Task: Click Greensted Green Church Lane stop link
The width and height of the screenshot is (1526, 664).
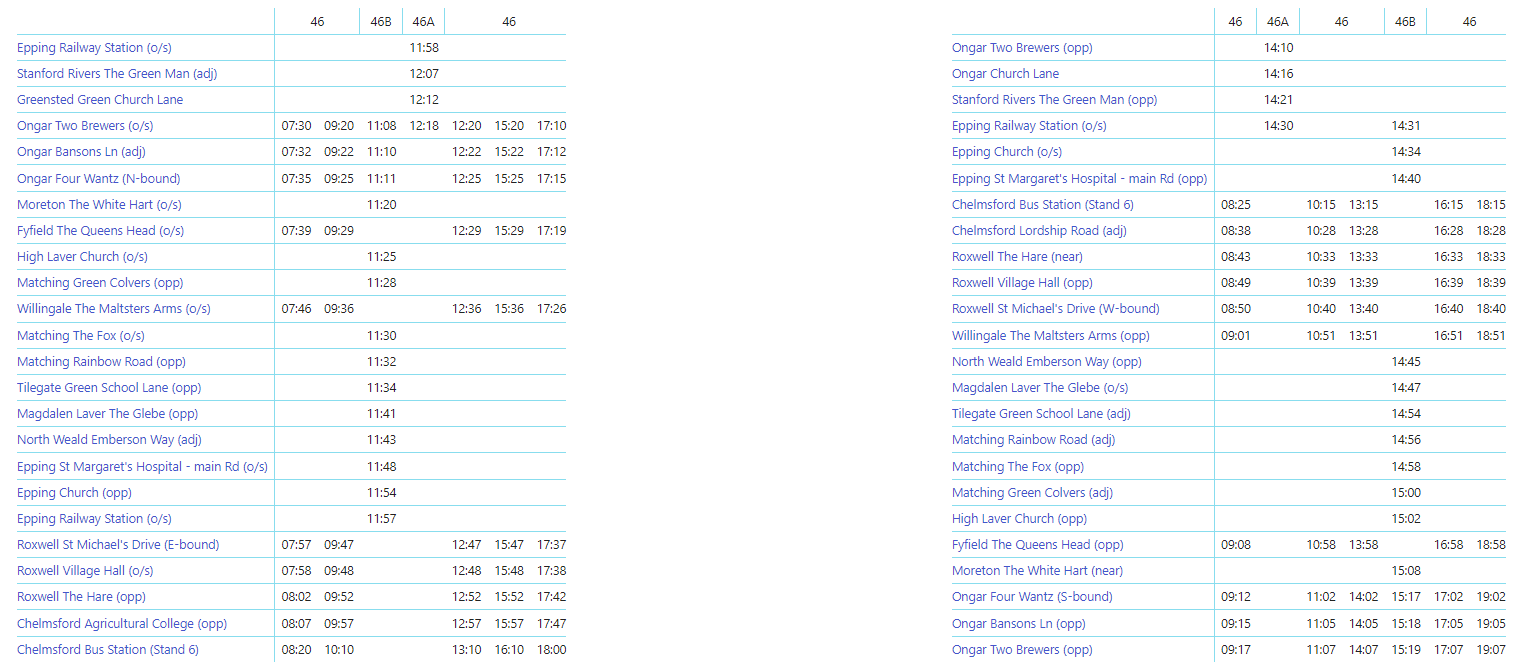Action: 100,100
